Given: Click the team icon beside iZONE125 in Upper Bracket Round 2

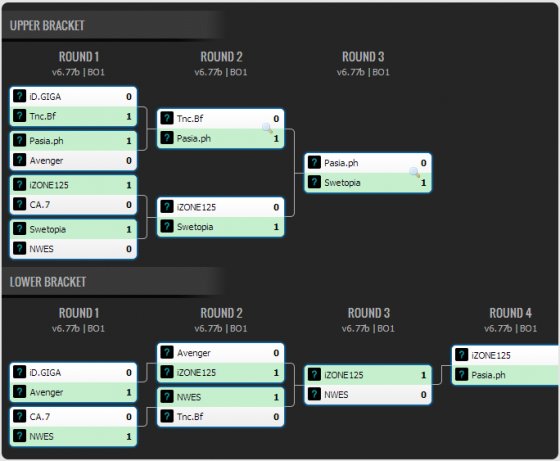Looking at the screenshot, I should [167, 207].
